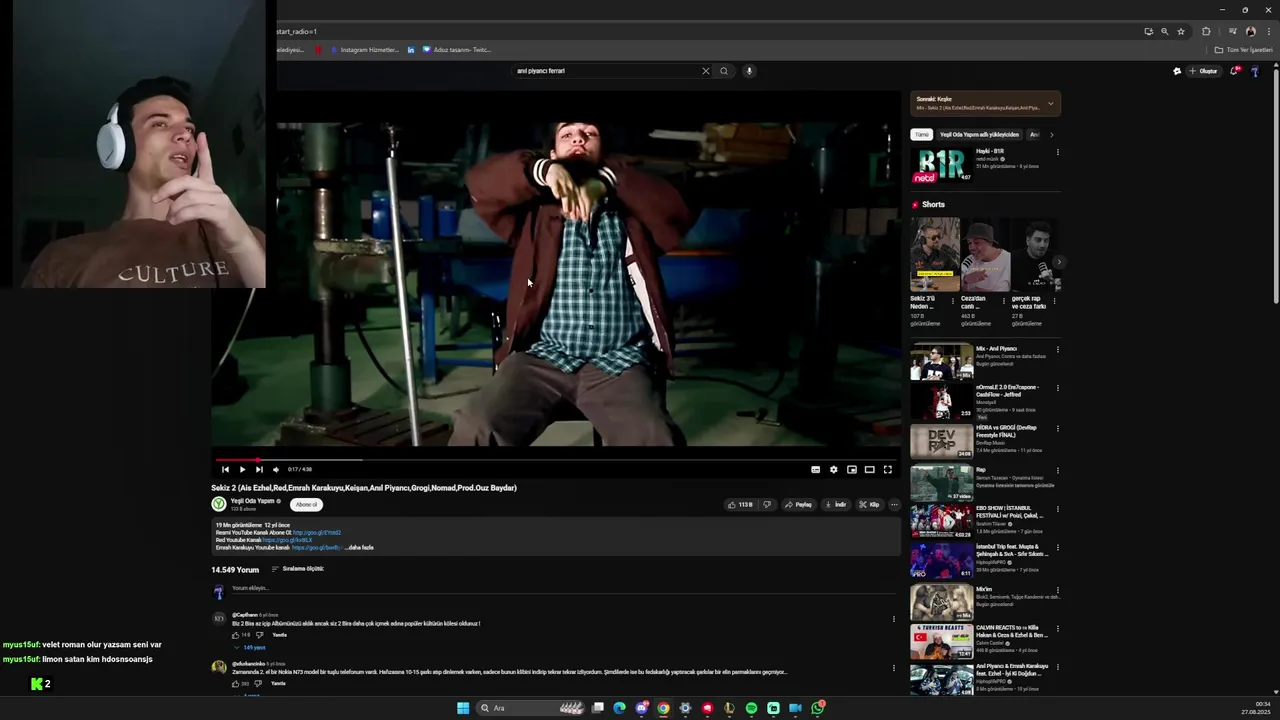Open the Tüm Yer İşaretleri bookmarks folder
Image resolution: width=1280 pixels, height=720 pixels.
[x=1244, y=50]
